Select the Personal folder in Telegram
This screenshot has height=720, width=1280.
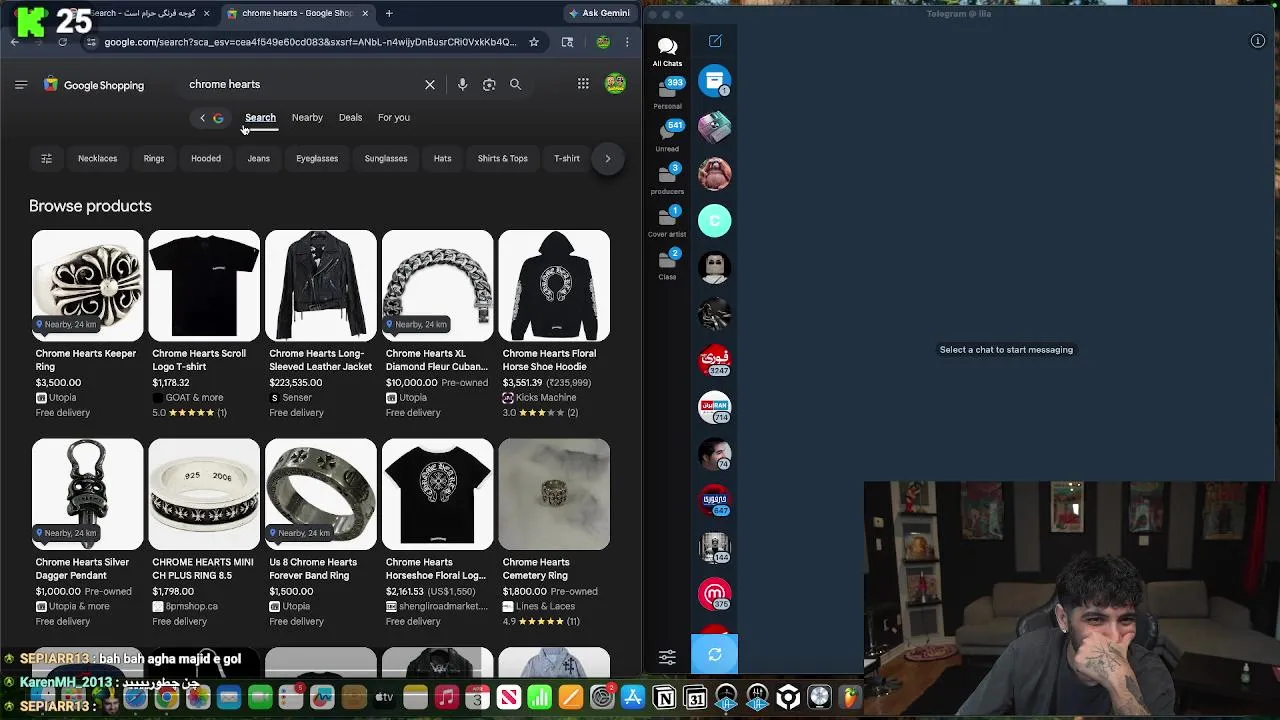tap(667, 94)
